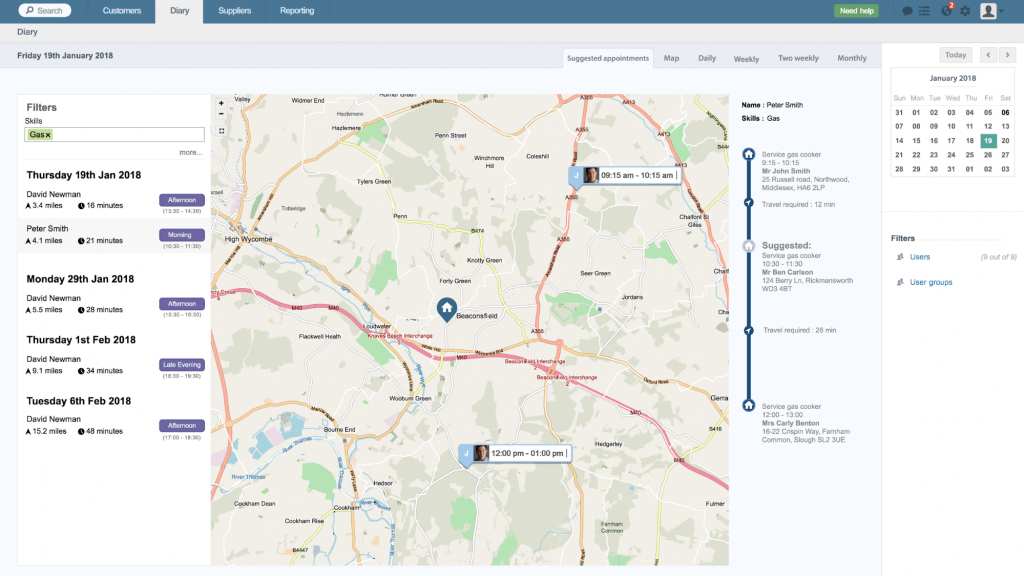1024x576 pixels.
Task: Open the Suppliers tab
Action: (x=234, y=11)
